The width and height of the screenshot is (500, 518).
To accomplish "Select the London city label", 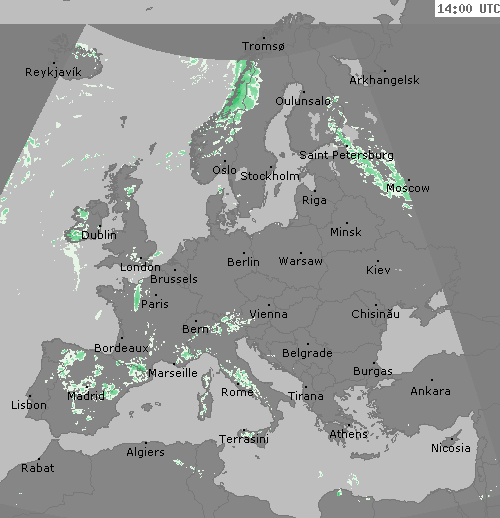I will coord(140,267).
